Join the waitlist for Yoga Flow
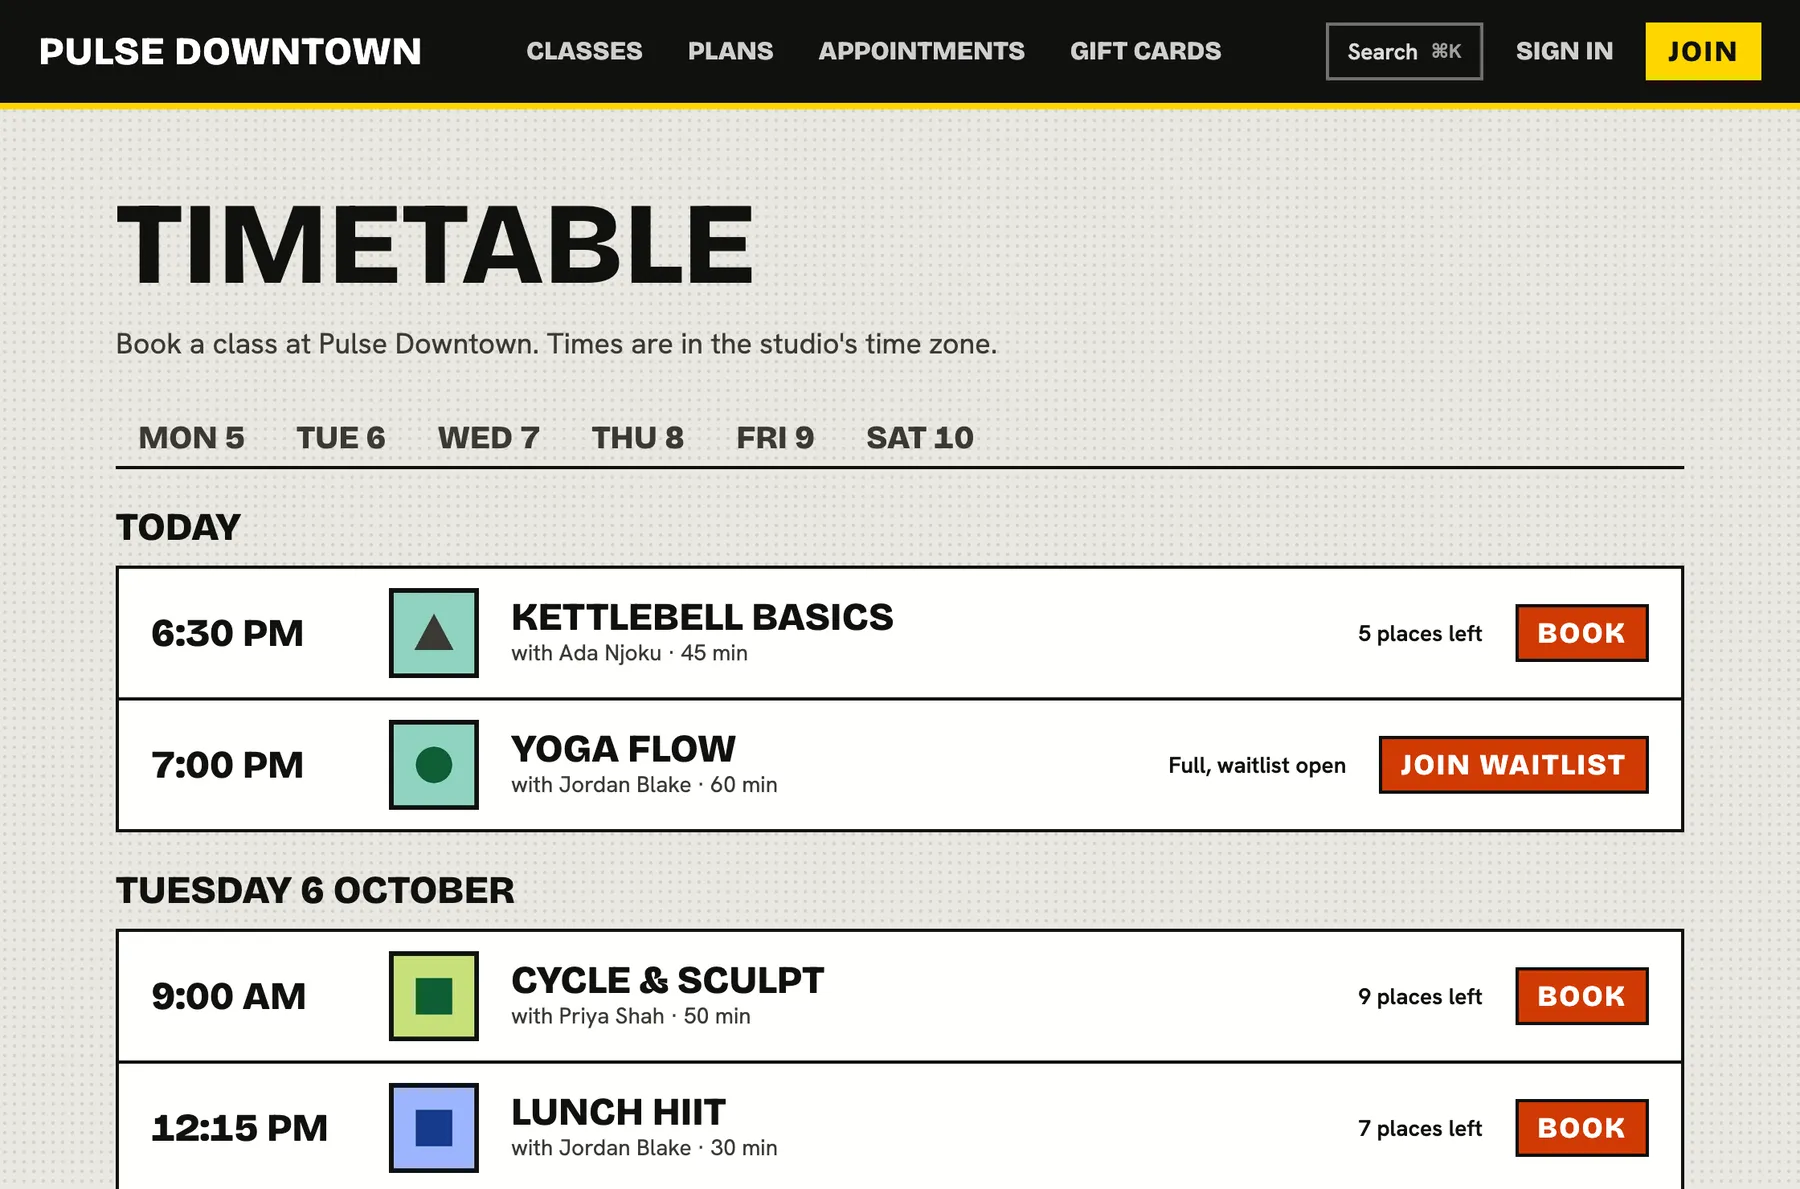 1513,765
